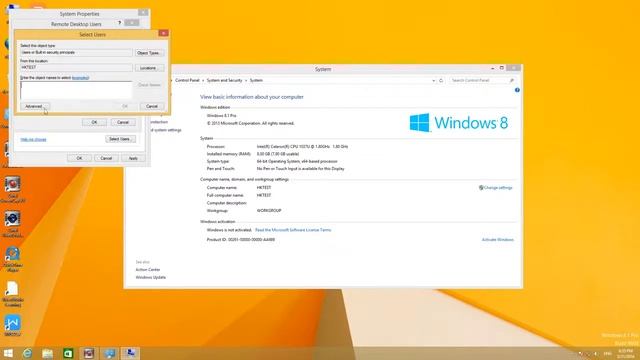
Task: Open the green Store app on taskbar
Action: (68, 353)
